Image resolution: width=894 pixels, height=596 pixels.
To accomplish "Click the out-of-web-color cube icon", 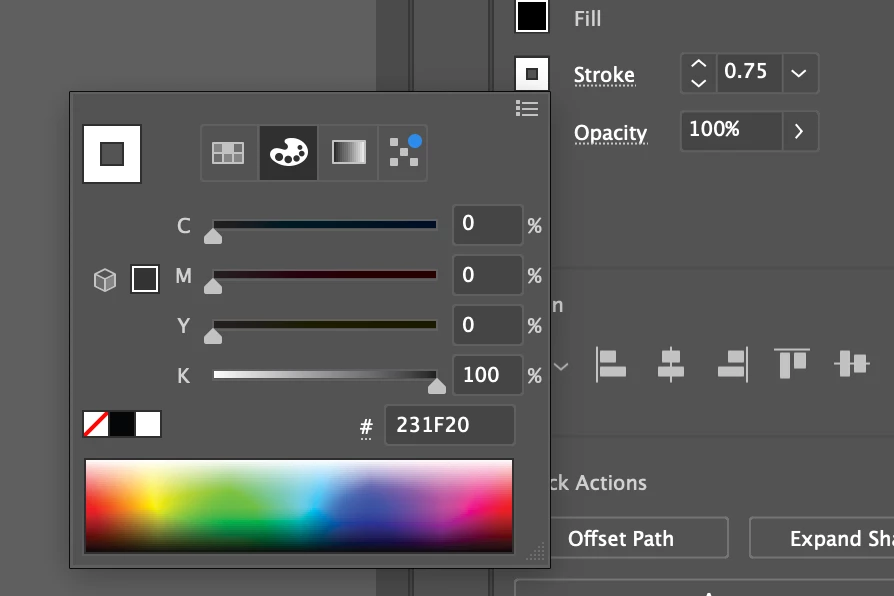I will pos(105,280).
